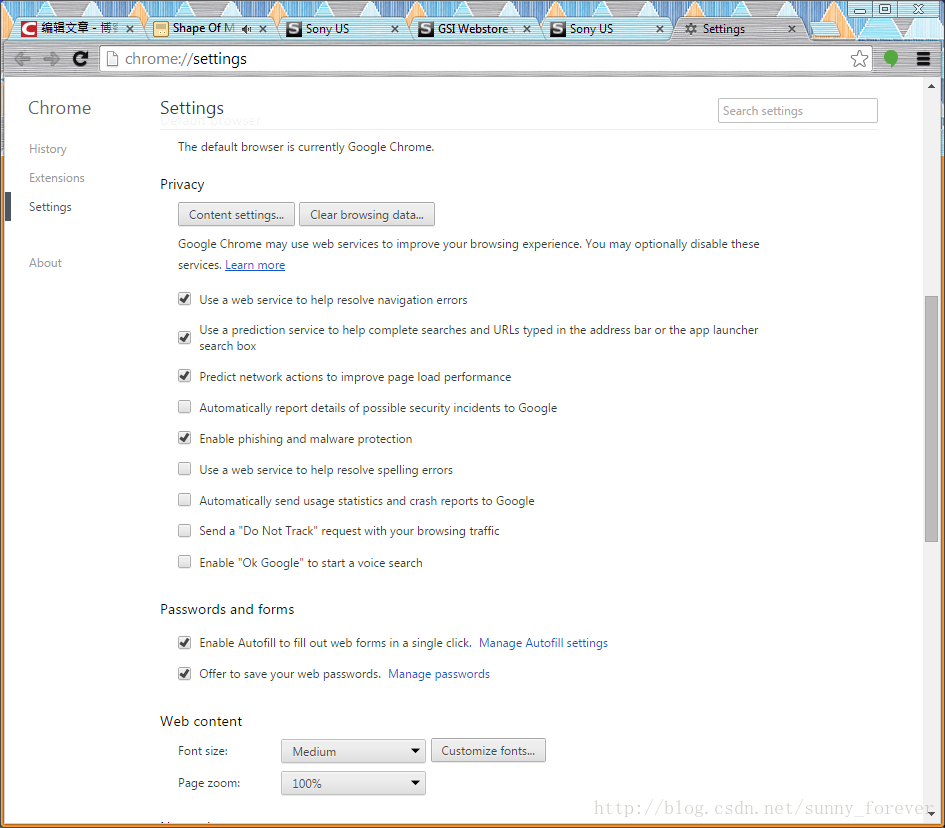Click the Content settings button
This screenshot has width=945, height=828.
236,215
